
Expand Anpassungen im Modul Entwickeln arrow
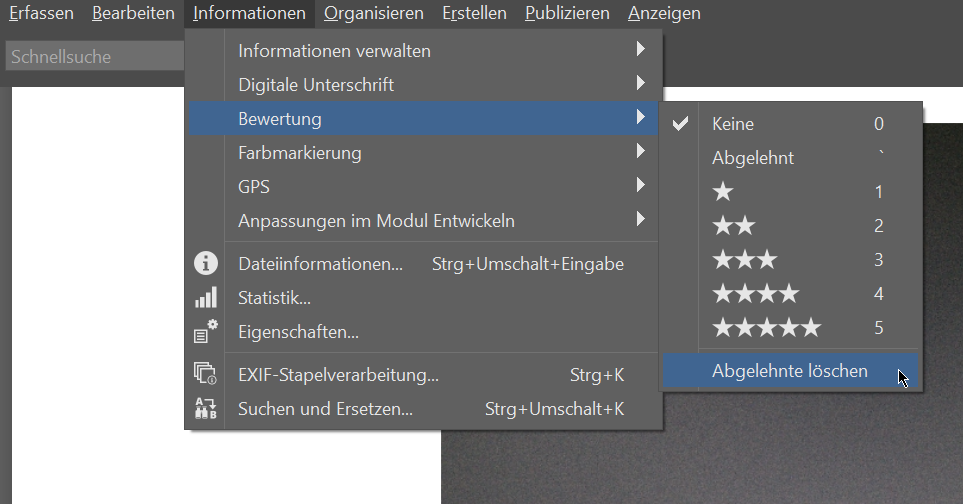[641, 219]
